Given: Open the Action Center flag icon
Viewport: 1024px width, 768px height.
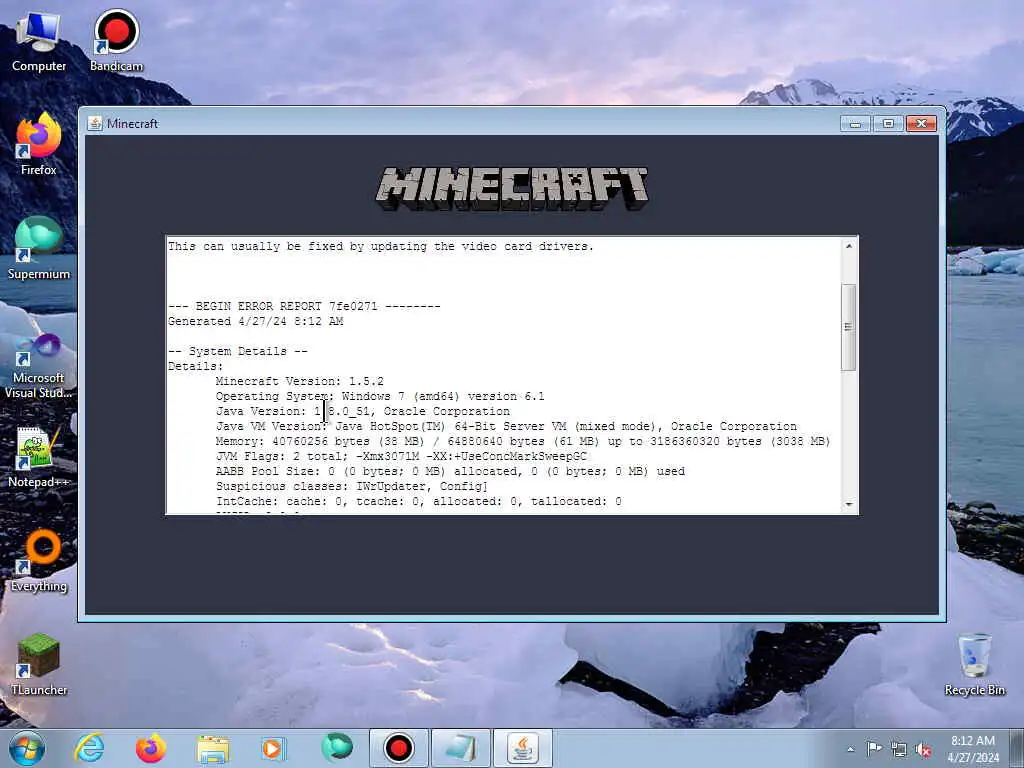Looking at the screenshot, I should pos(874,749).
